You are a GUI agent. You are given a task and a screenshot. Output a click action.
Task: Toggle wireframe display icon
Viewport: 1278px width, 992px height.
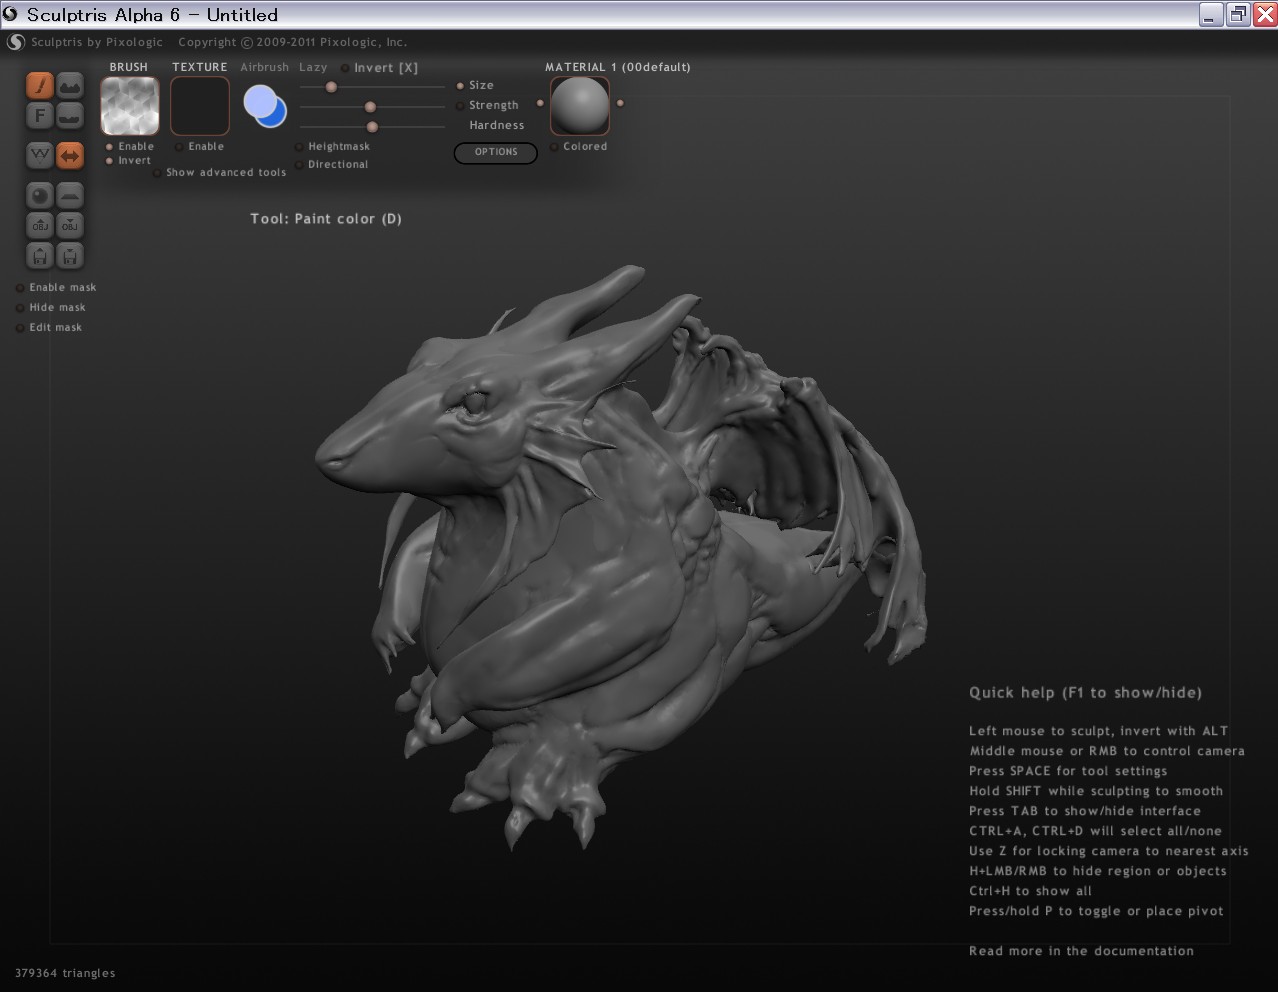40,155
